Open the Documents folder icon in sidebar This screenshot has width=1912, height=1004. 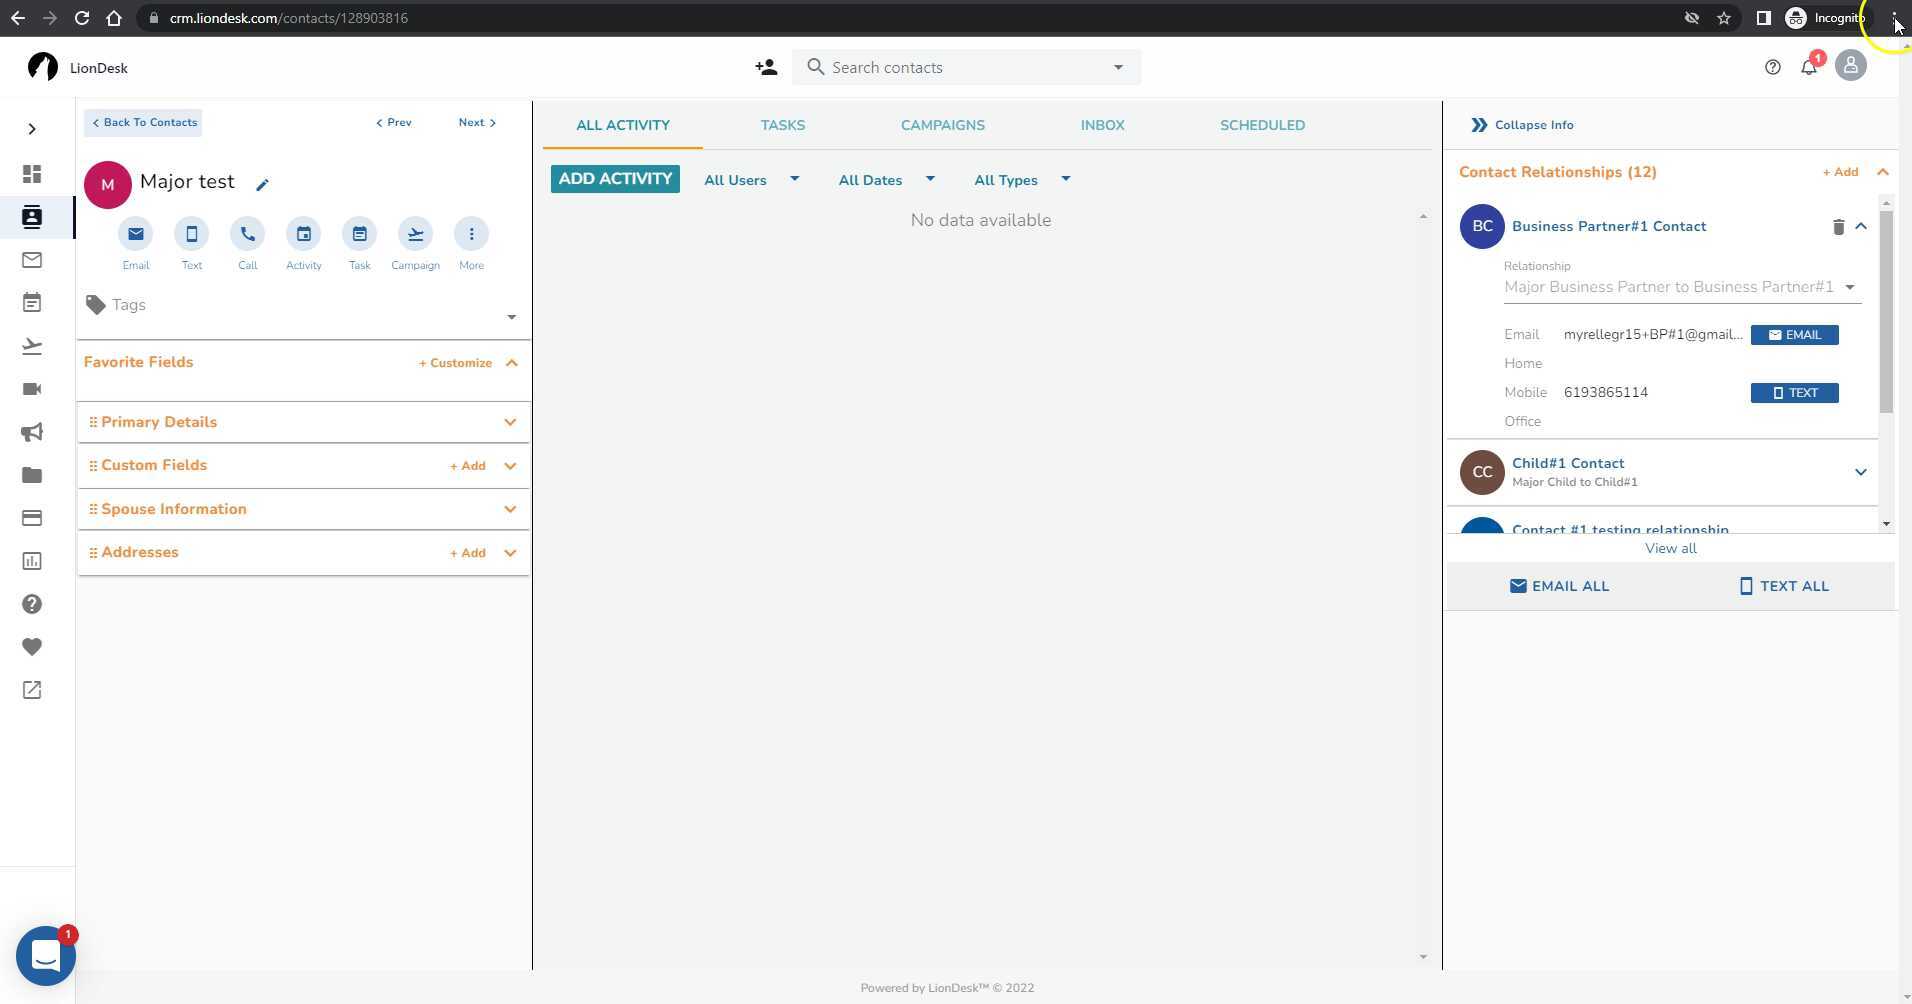coord(31,474)
